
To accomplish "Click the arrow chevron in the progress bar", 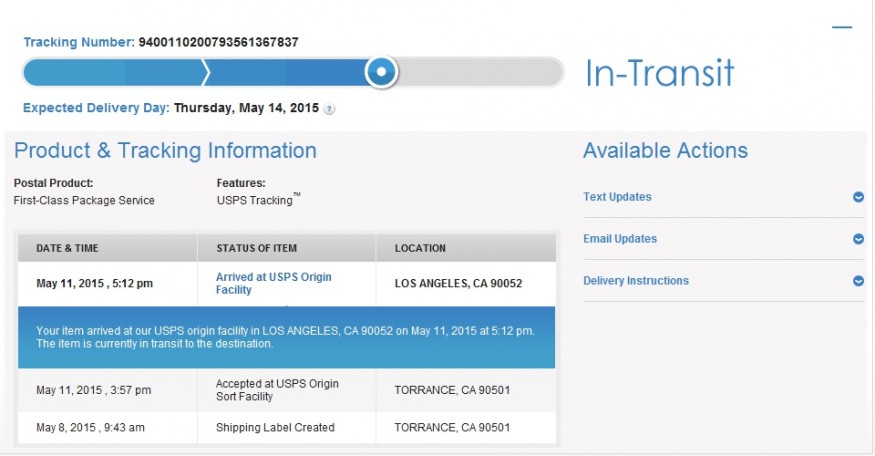I will (x=205, y=72).
